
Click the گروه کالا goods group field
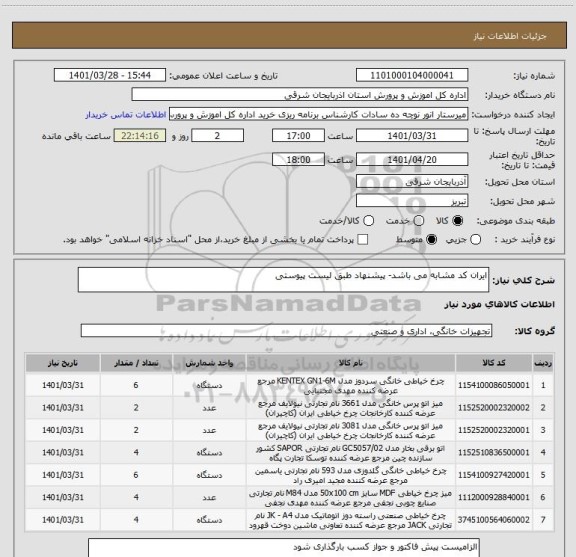coord(286,331)
